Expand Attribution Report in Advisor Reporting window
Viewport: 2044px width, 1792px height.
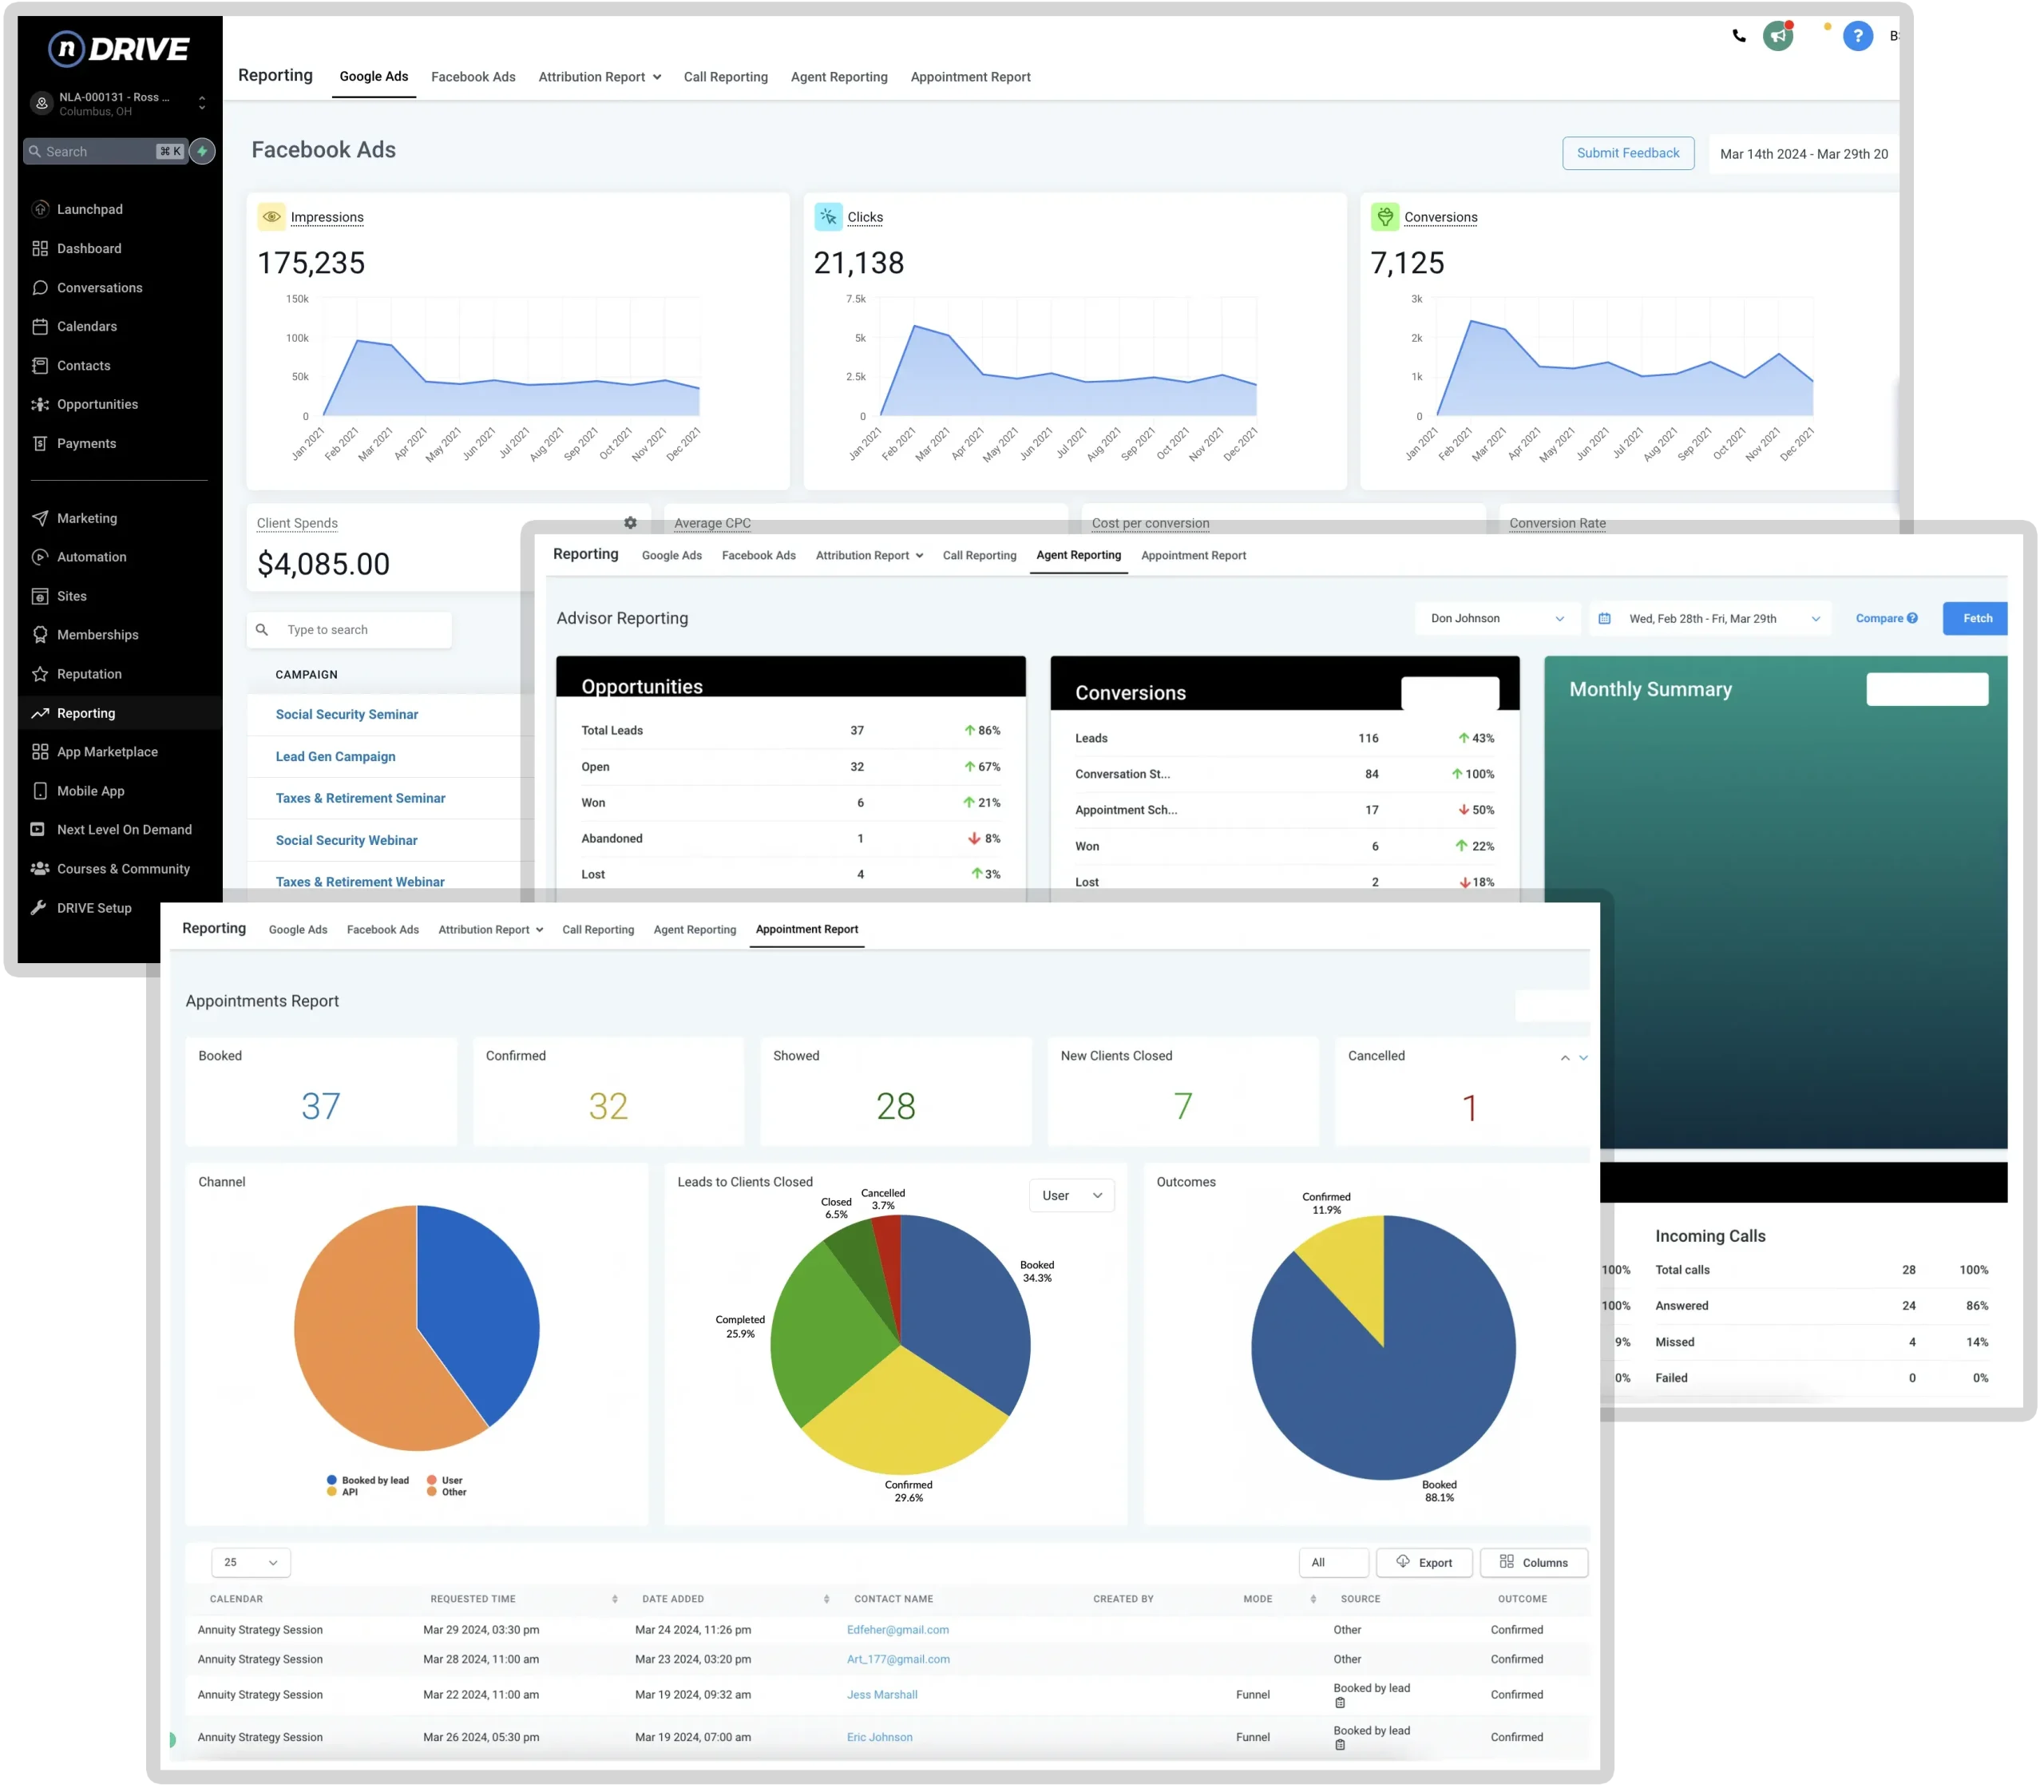pyautogui.click(x=869, y=555)
